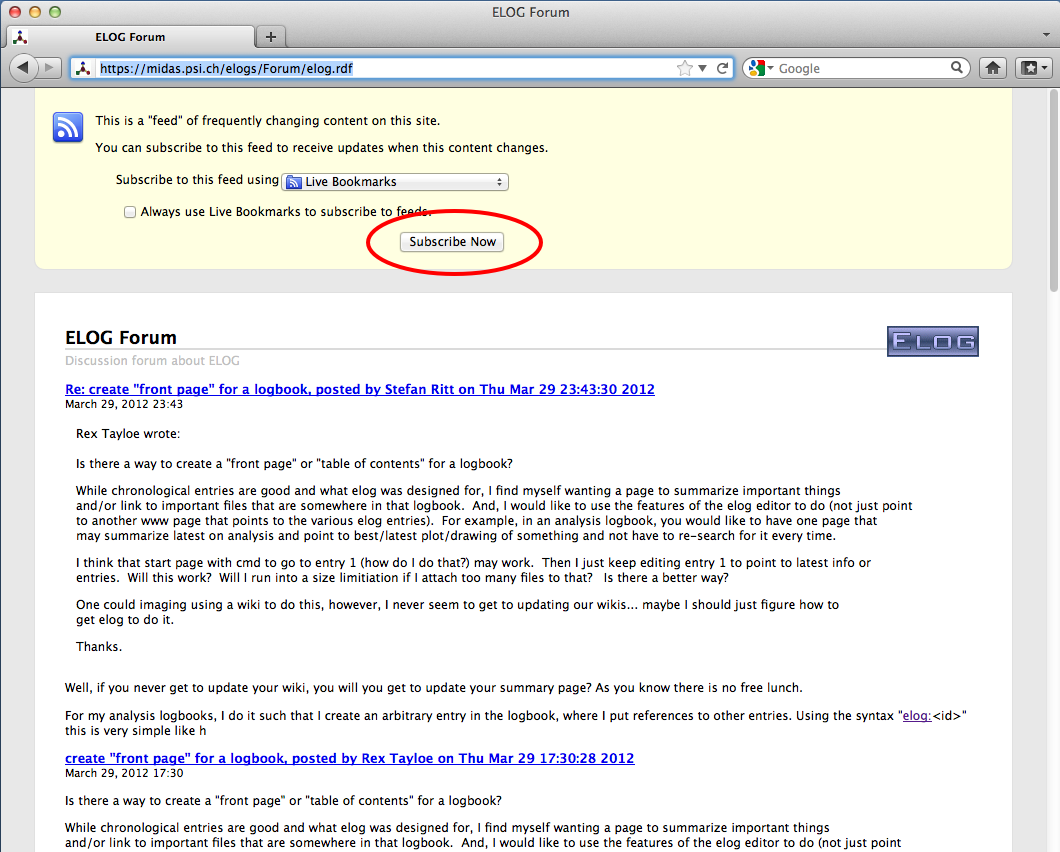Click the blue RSS feed icon

[68, 127]
